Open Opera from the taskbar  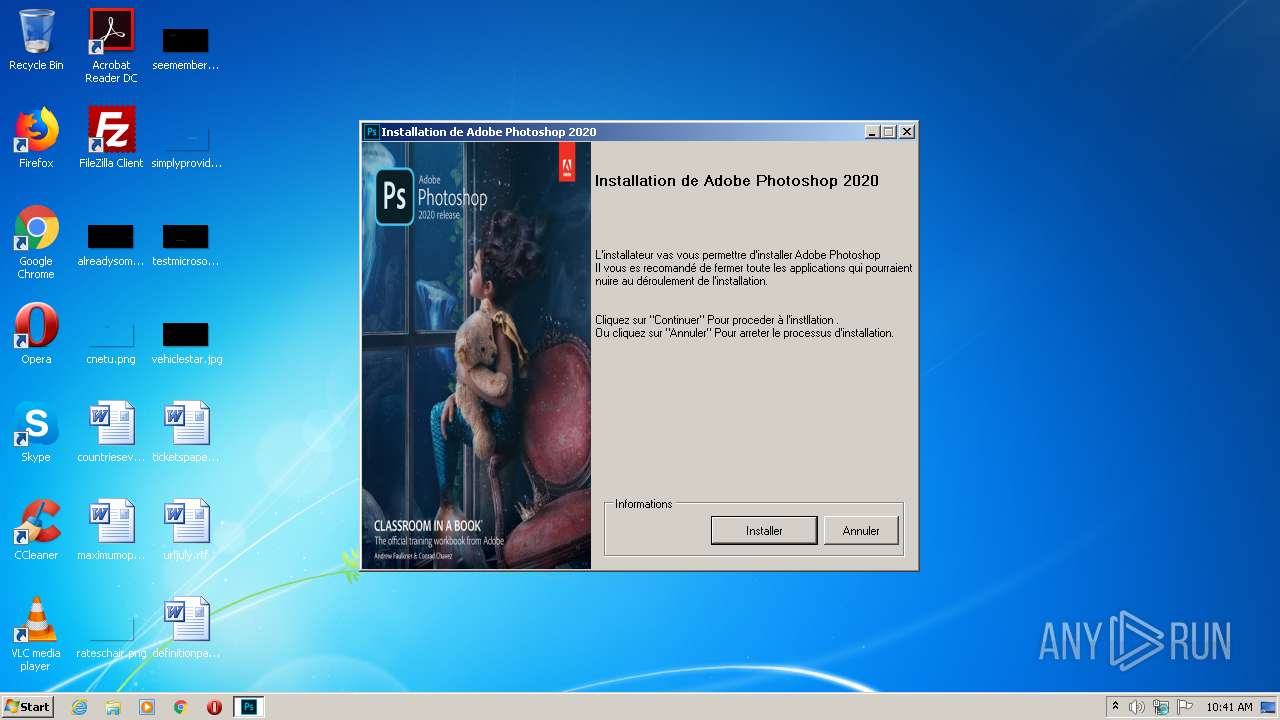tap(214, 707)
